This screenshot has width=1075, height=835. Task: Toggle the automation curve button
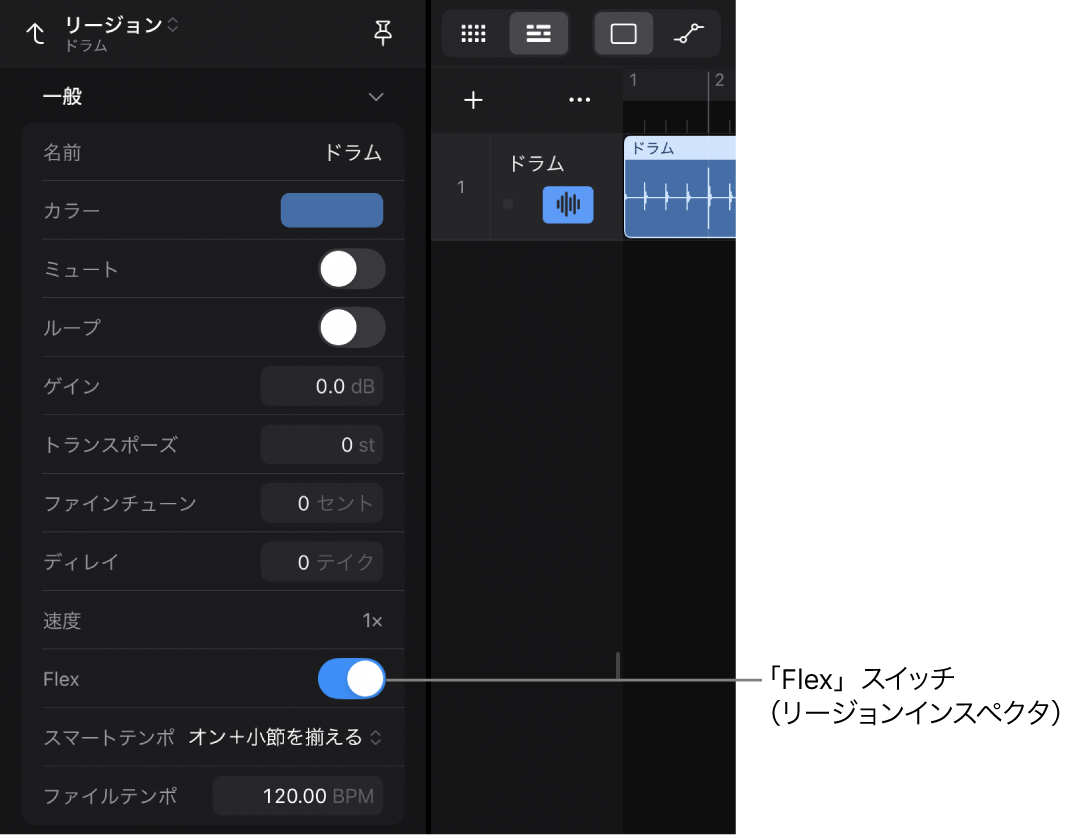[x=688, y=33]
